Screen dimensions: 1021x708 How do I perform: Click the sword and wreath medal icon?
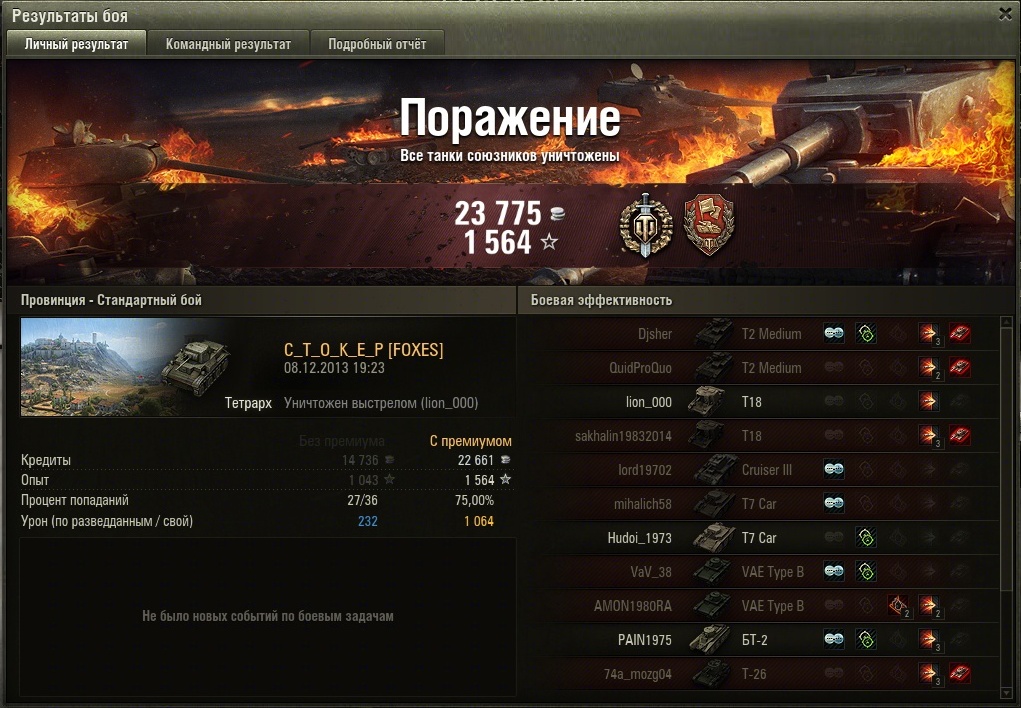pyautogui.click(x=645, y=225)
